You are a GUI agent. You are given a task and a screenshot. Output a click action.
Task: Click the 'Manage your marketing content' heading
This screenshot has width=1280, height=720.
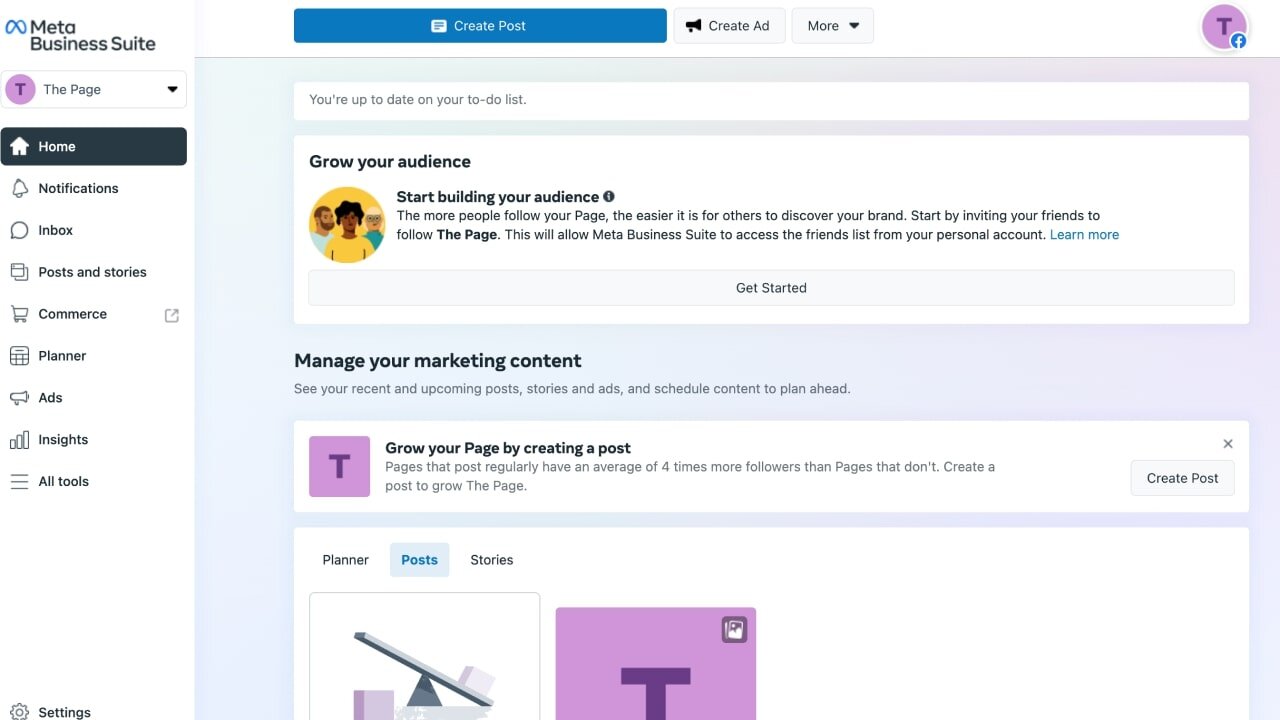(x=438, y=361)
